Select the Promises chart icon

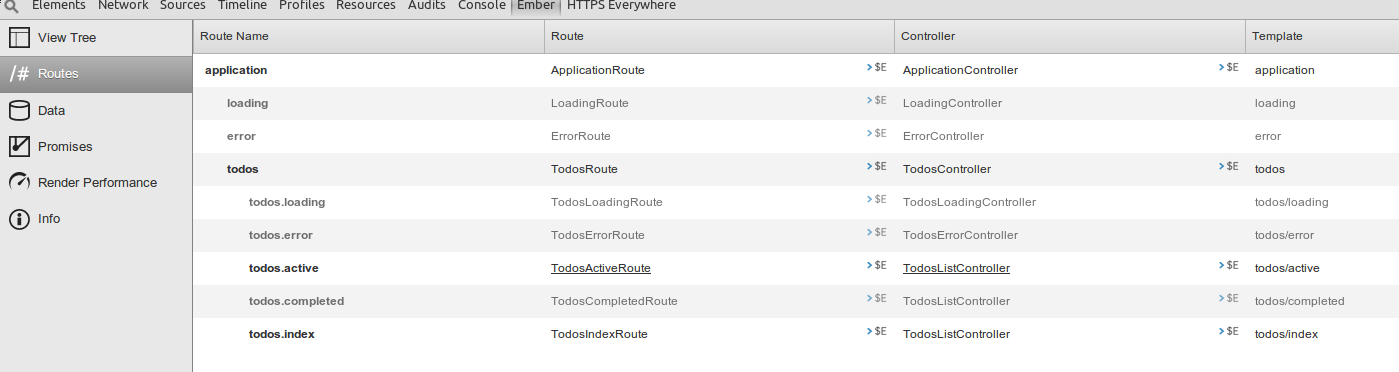coord(19,146)
